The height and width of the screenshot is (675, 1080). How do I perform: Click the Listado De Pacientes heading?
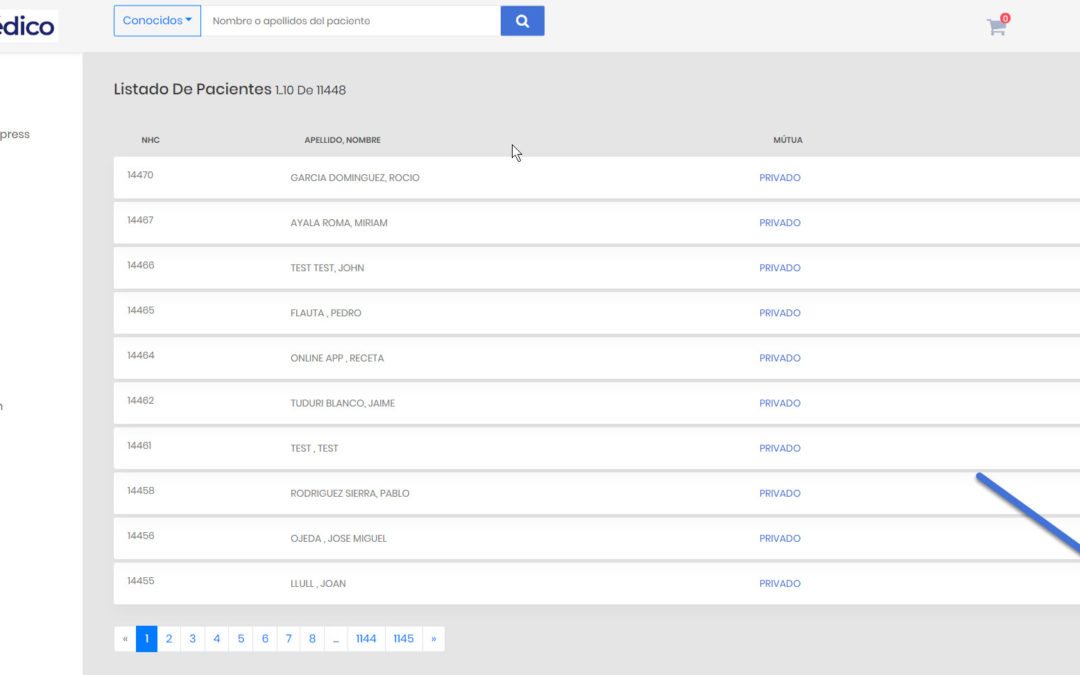(193, 89)
